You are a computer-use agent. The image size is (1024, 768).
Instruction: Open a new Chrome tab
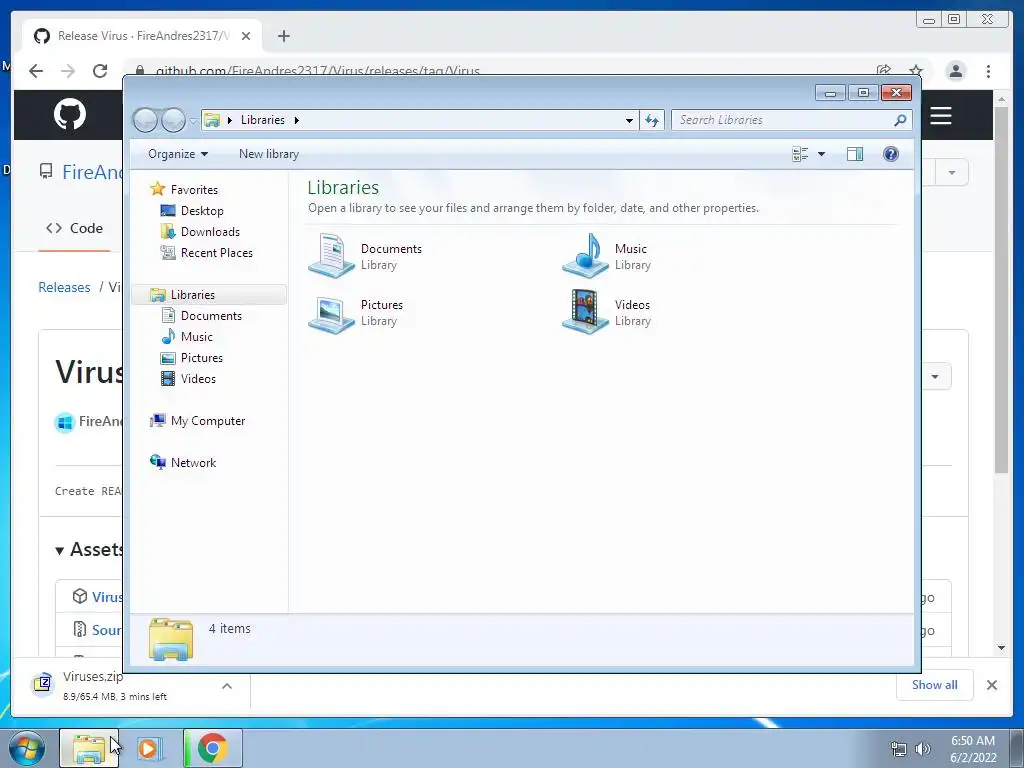[283, 36]
